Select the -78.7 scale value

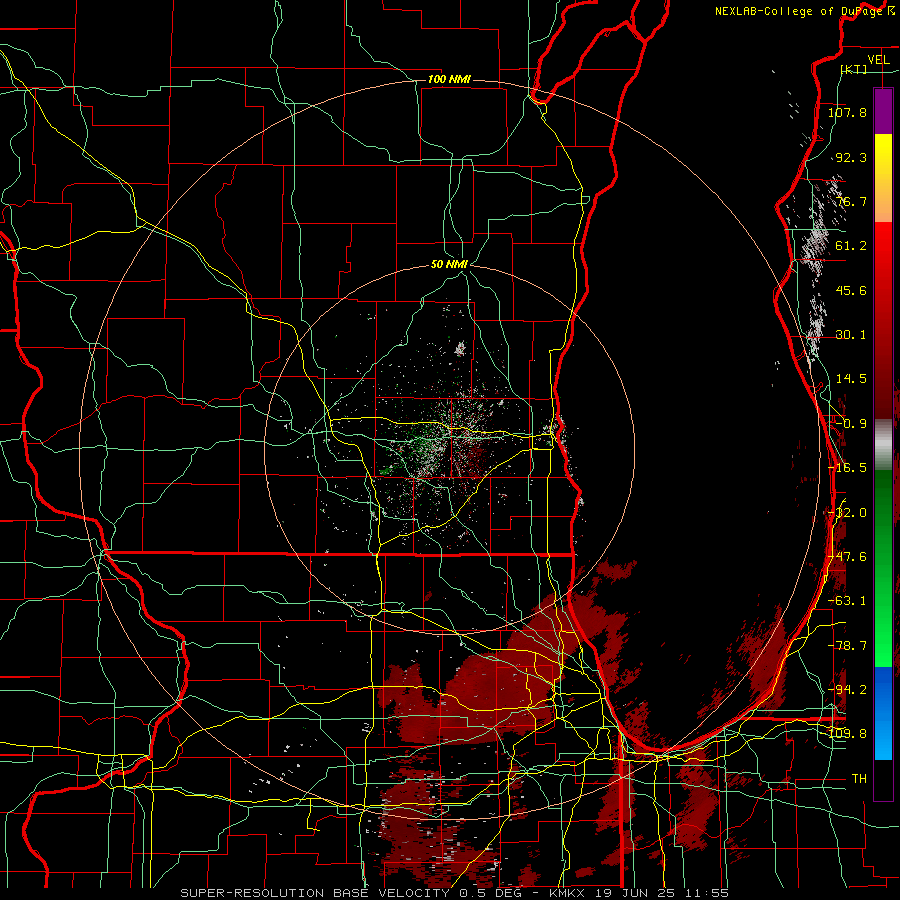pos(847,646)
